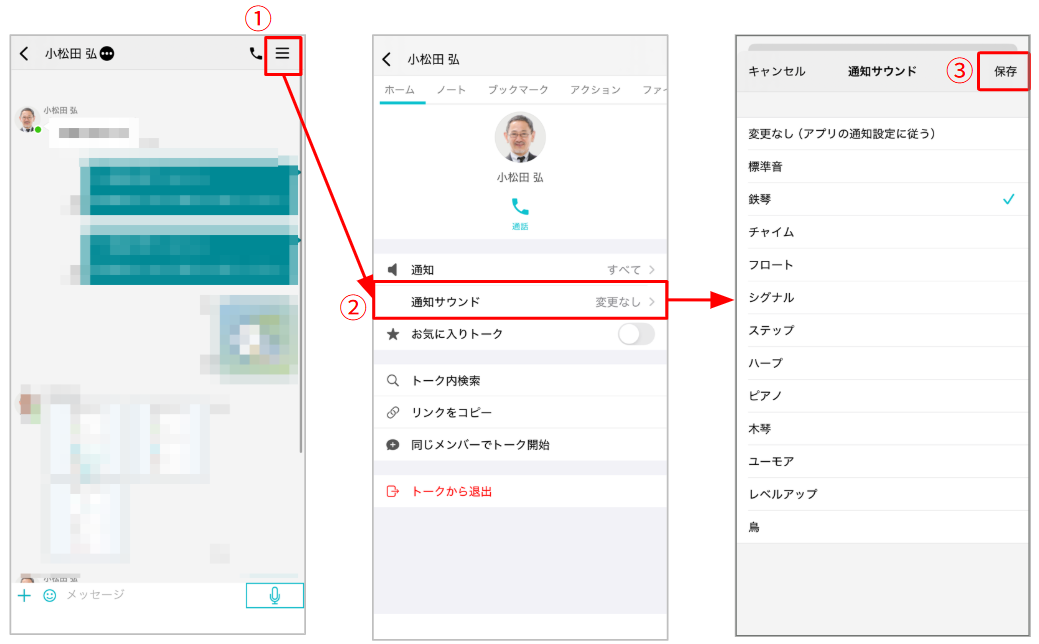Tap the chat bubble icon for 同じメンバー
Screen dimensions: 1039x644
393,445
